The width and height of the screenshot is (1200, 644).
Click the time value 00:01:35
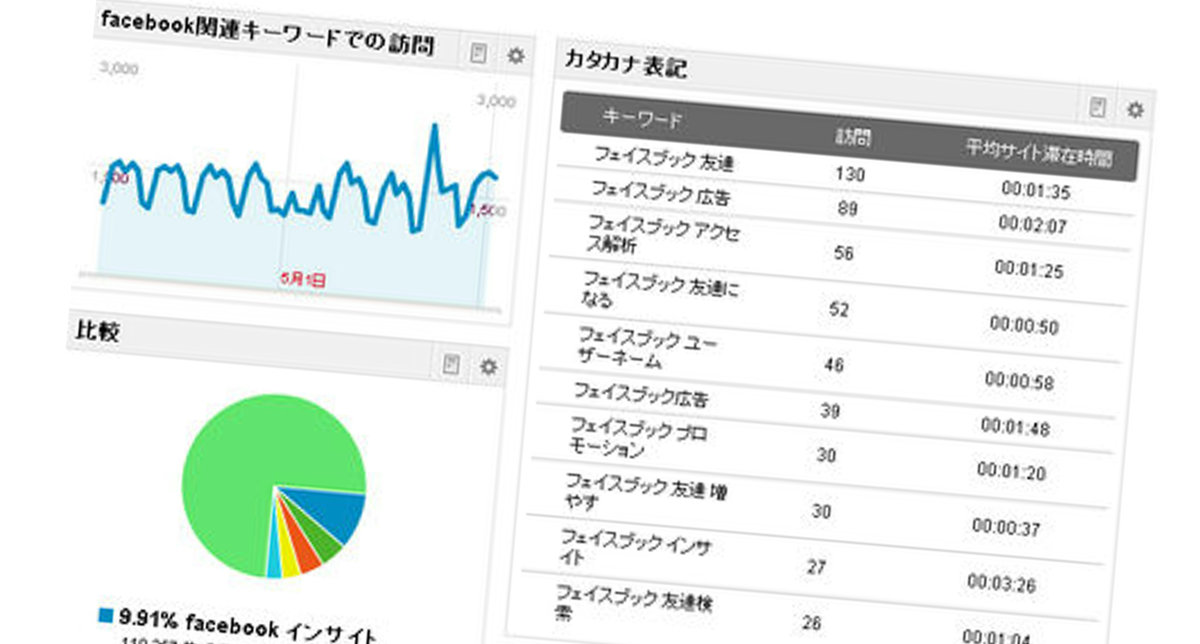pos(1035,192)
